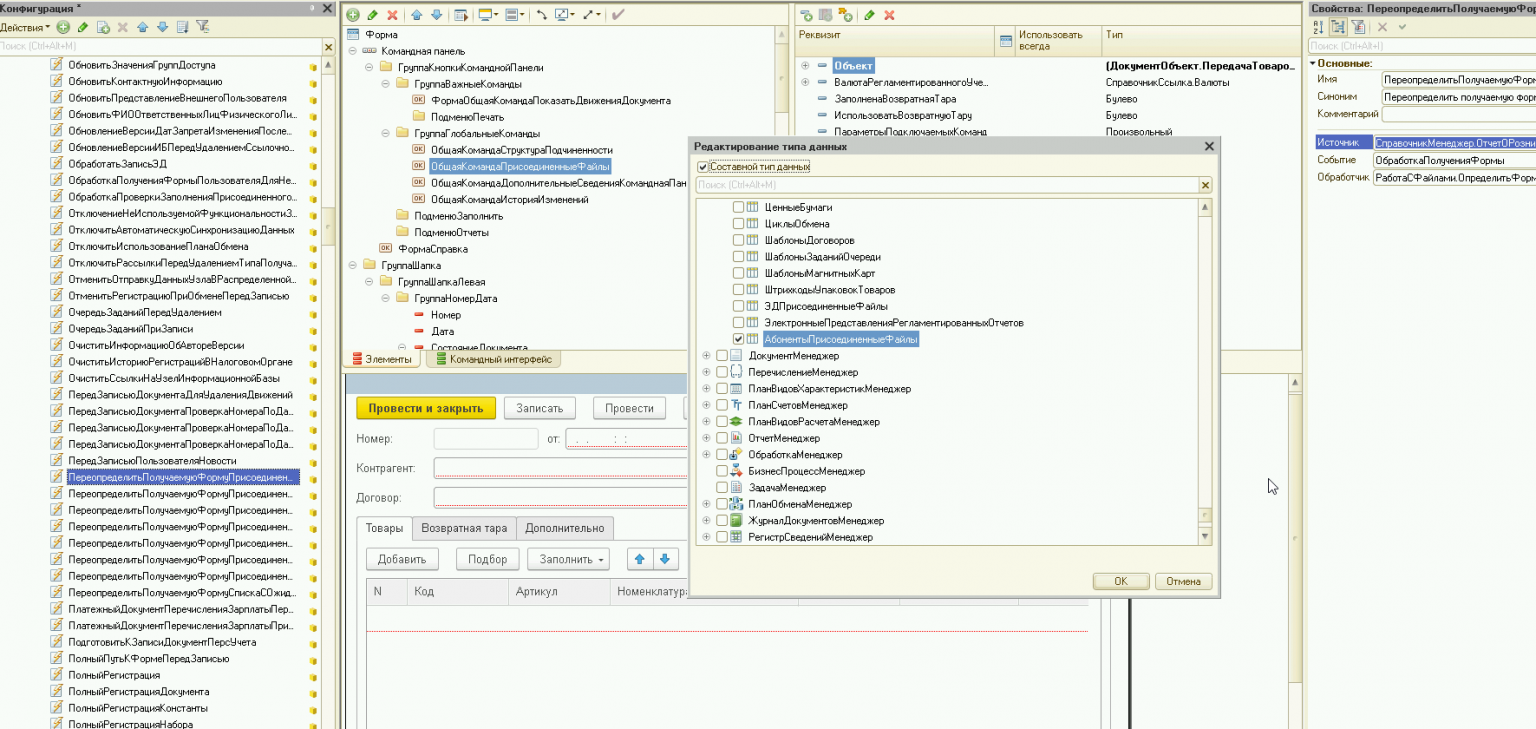Click the ПланОбменаМенеджер icon in type tree
The height and width of the screenshot is (729, 1536).
[736, 504]
